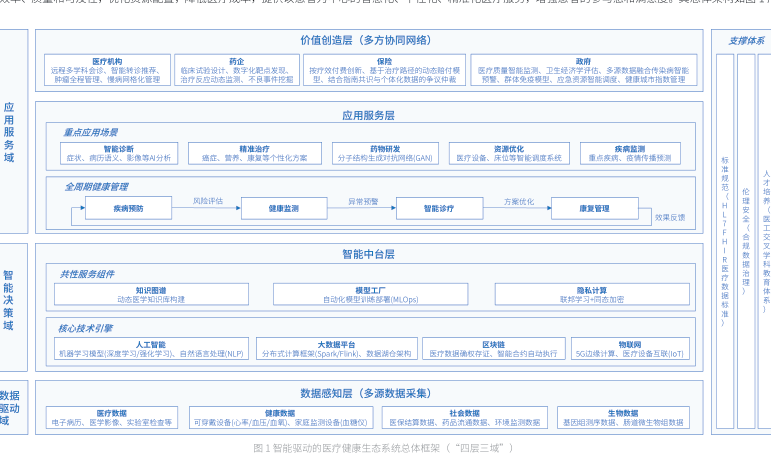Click the 区块链 box
Image resolution: width=771 pixels, height=462 pixels.
[x=494, y=349]
